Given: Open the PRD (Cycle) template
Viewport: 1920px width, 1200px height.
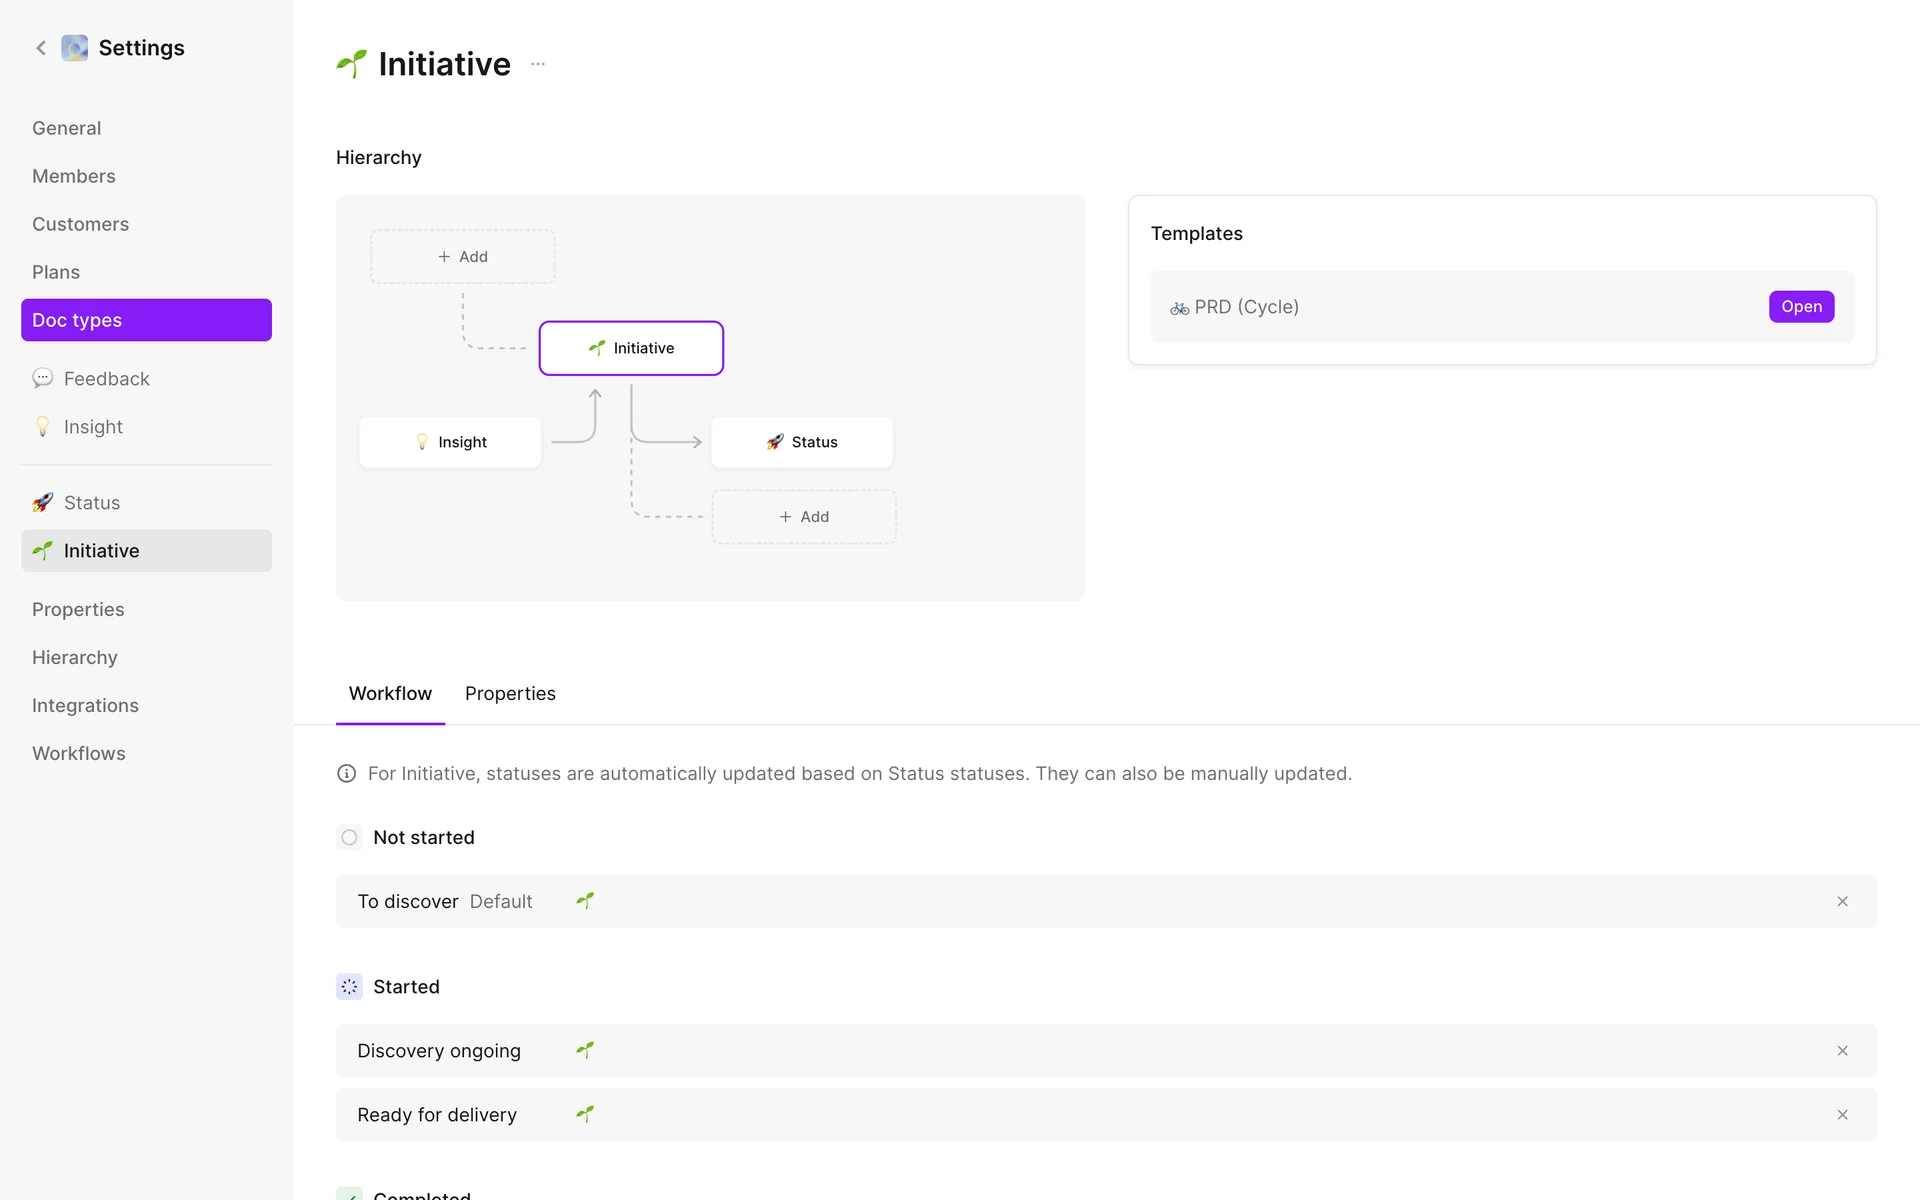Looking at the screenshot, I should coord(1801,306).
